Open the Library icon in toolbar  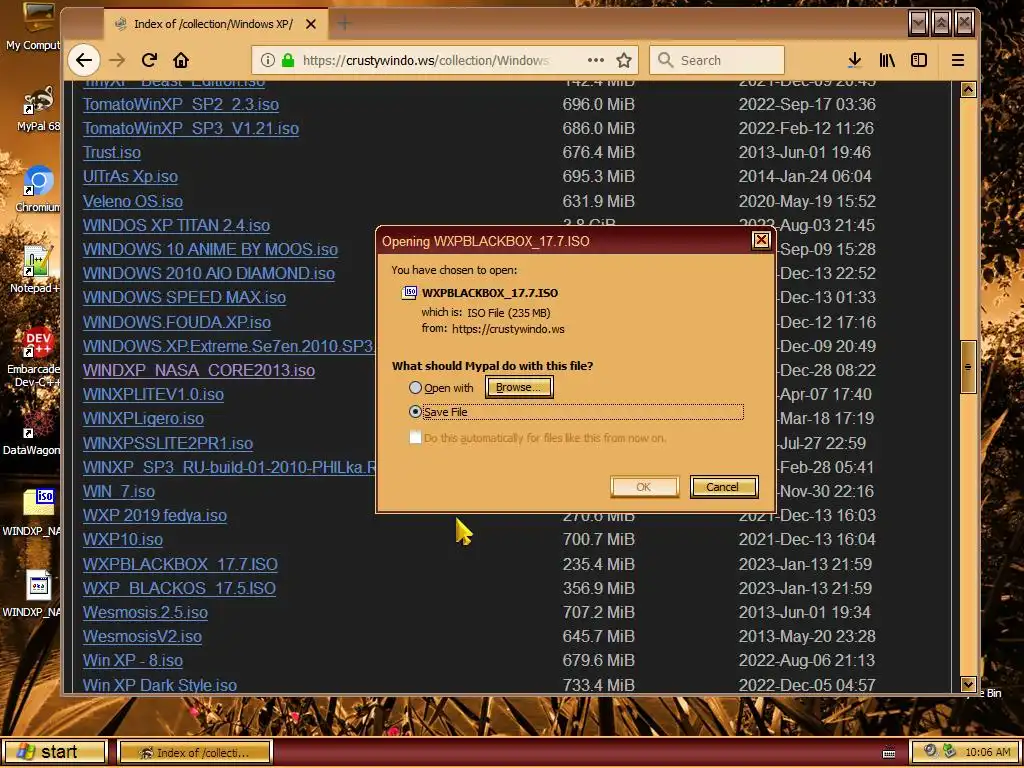887,60
